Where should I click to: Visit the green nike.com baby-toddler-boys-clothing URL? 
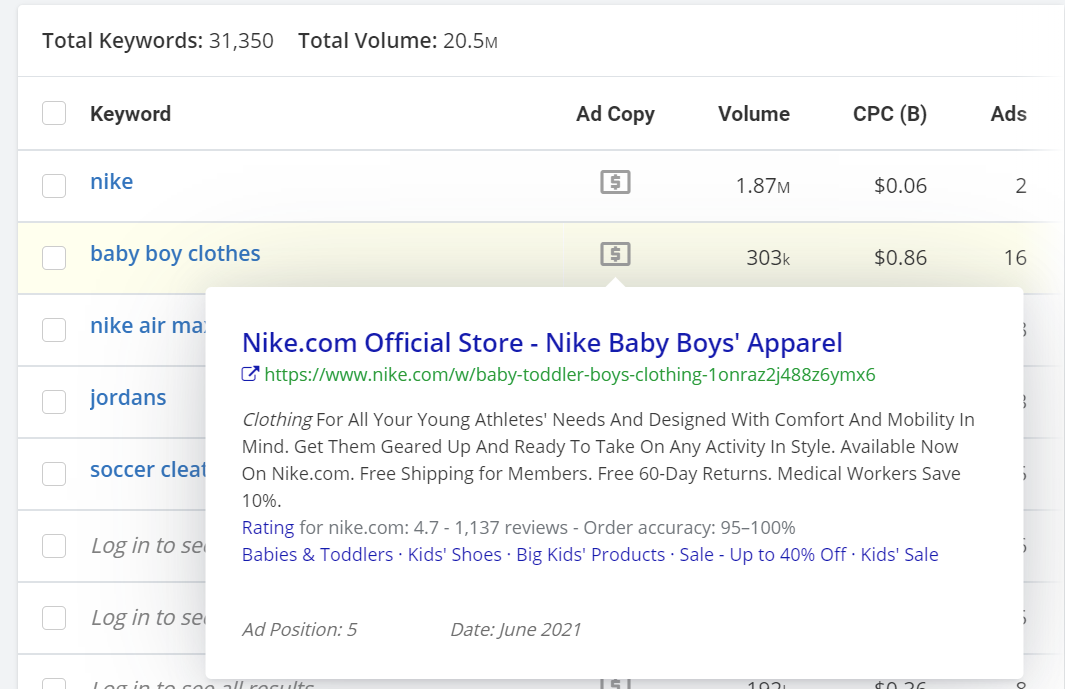pos(570,374)
